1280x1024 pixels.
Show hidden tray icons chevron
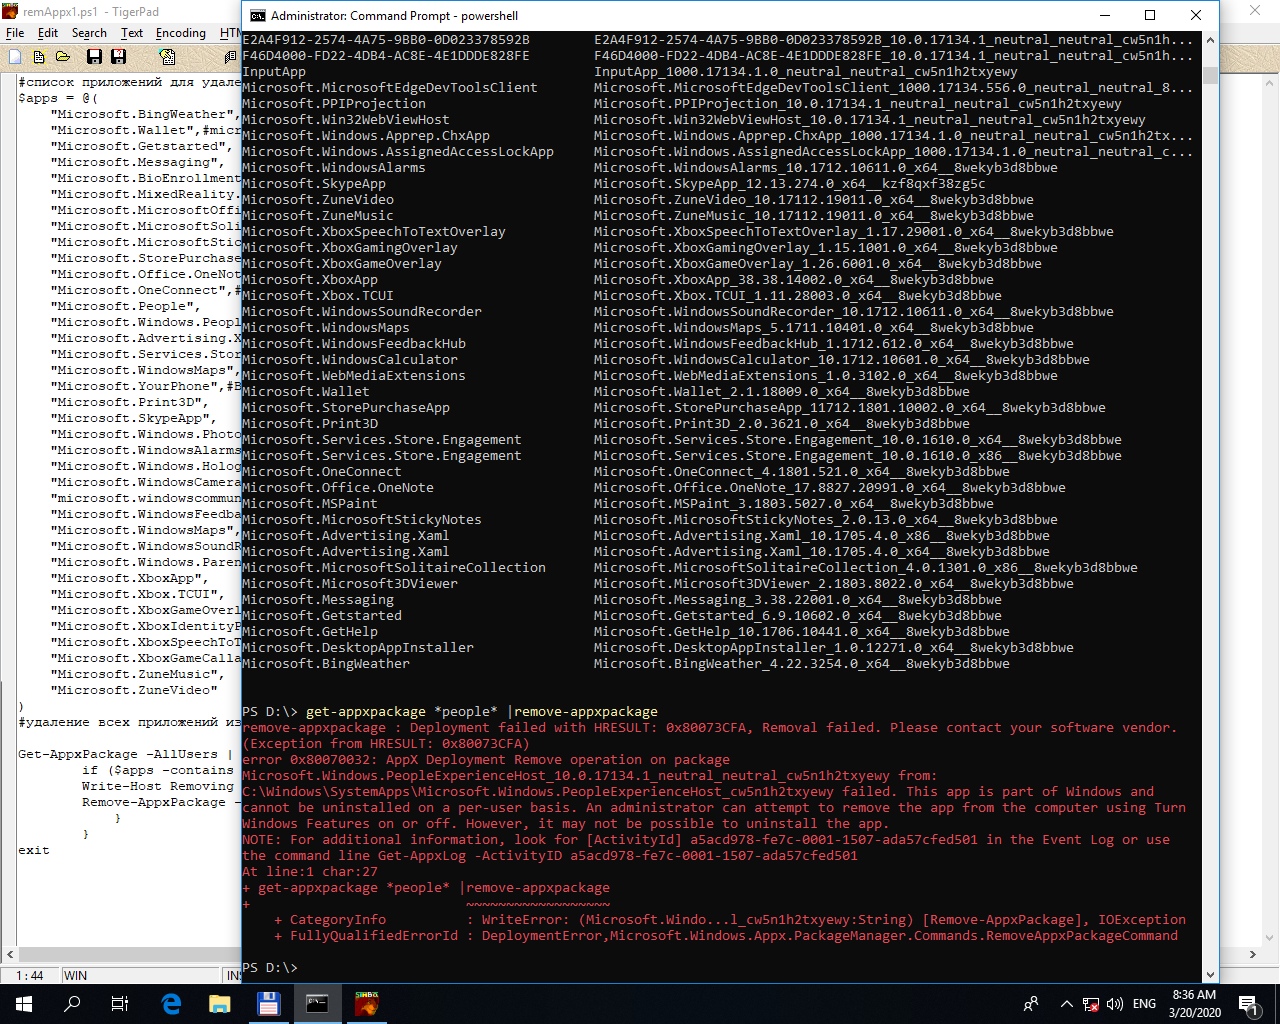tap(1066, 1004)
